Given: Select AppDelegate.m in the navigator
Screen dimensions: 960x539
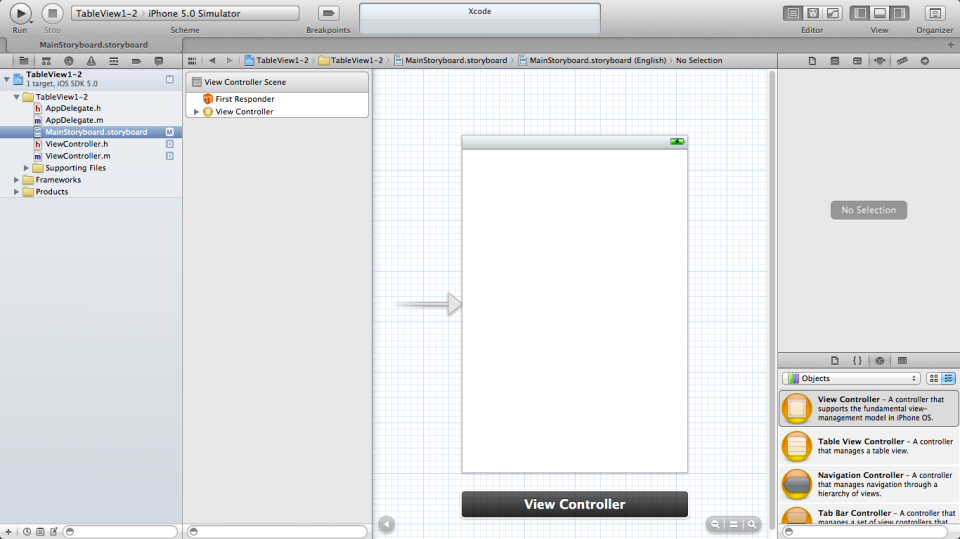Looking at the screenshot, I should click(x=74, y=120).
